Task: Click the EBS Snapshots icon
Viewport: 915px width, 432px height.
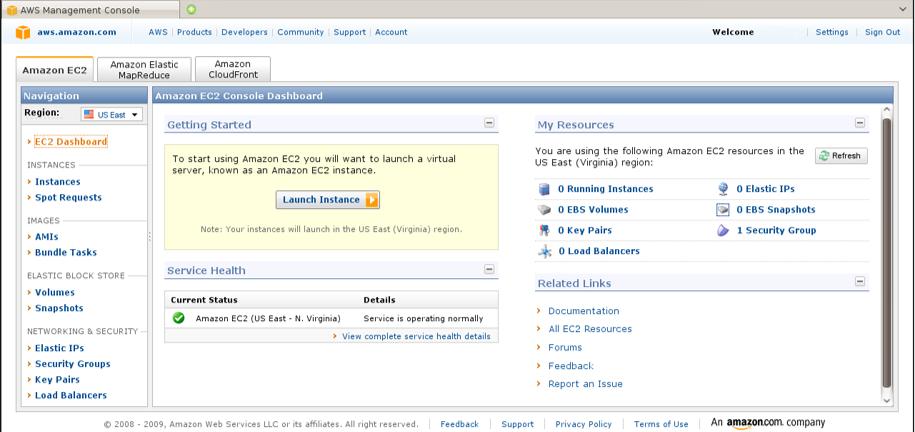Action: [x=723, y=210]
